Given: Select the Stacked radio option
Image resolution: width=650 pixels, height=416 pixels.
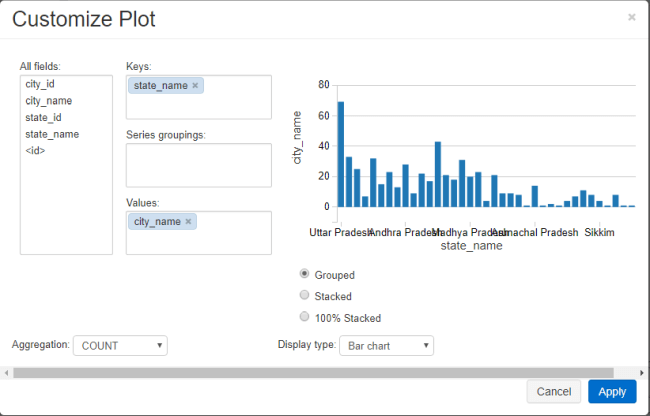Looking at the screenshot, I should pyautogui.click(x=304, y=295).
